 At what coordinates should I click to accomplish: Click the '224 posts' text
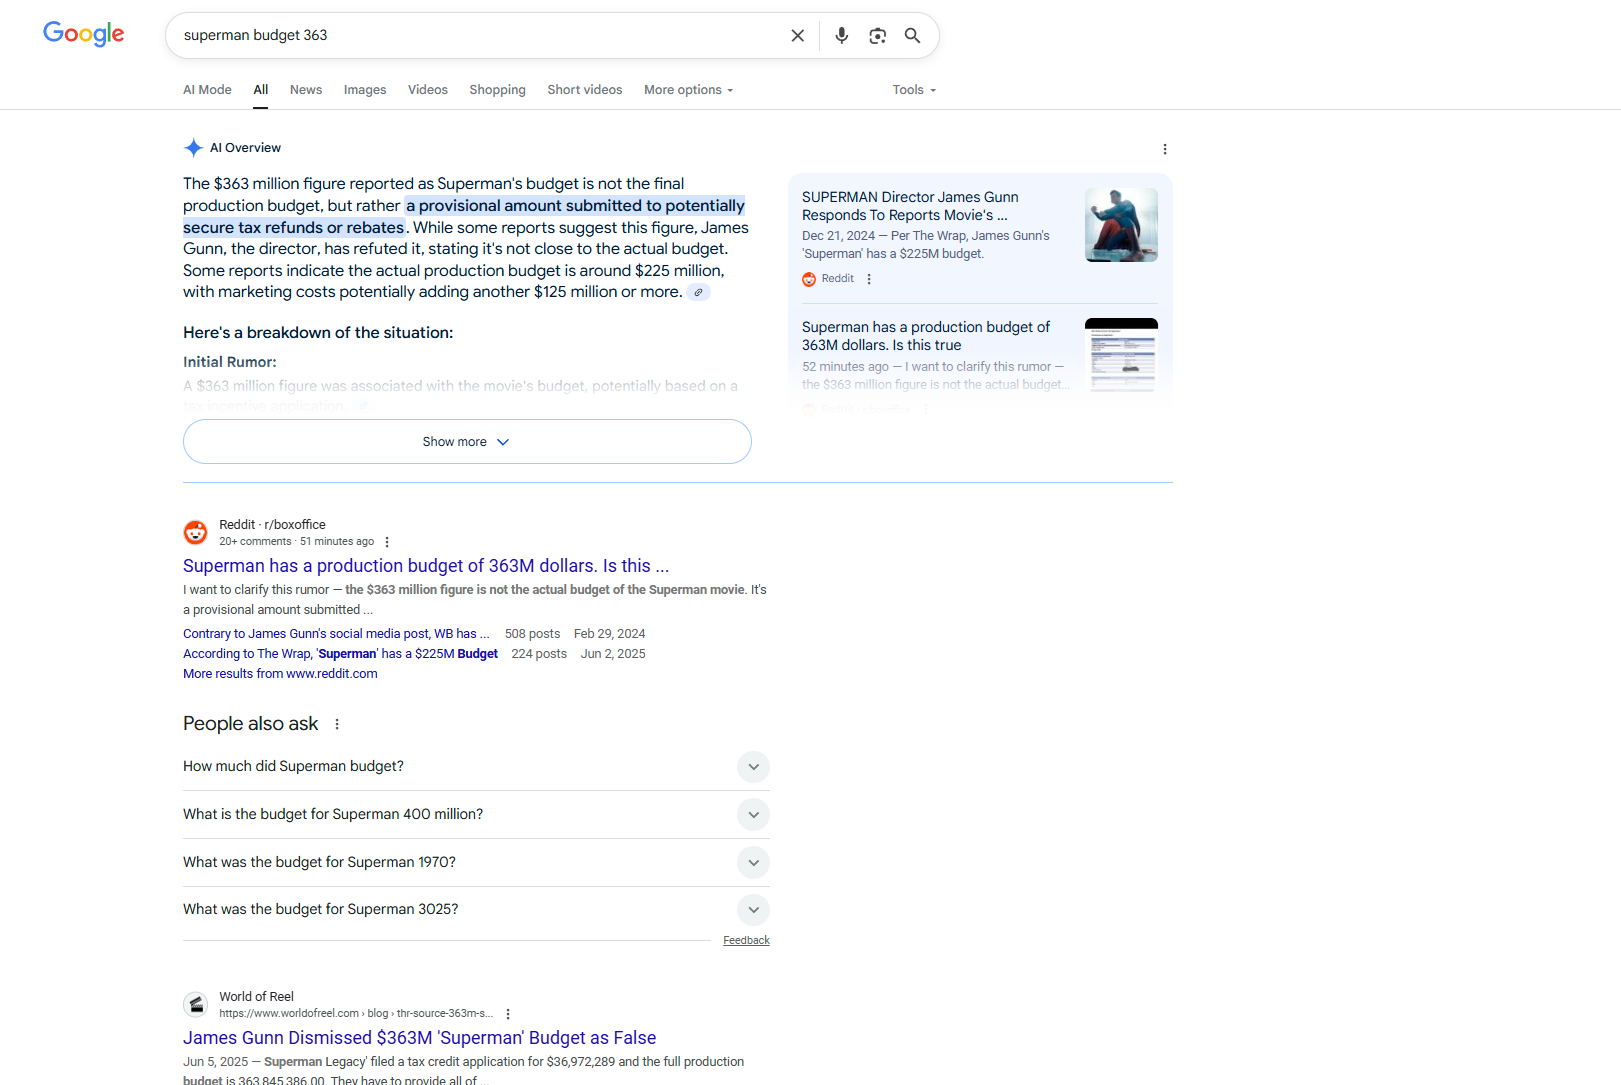click(x=539, y=654)
